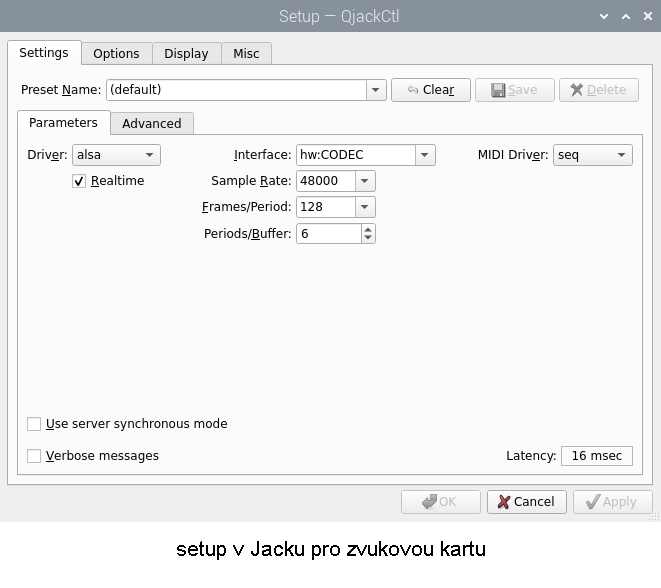661x588 pixels.
Task: Increase Periods/Buffer with the up arrow
Action: [x=368, y=230]
